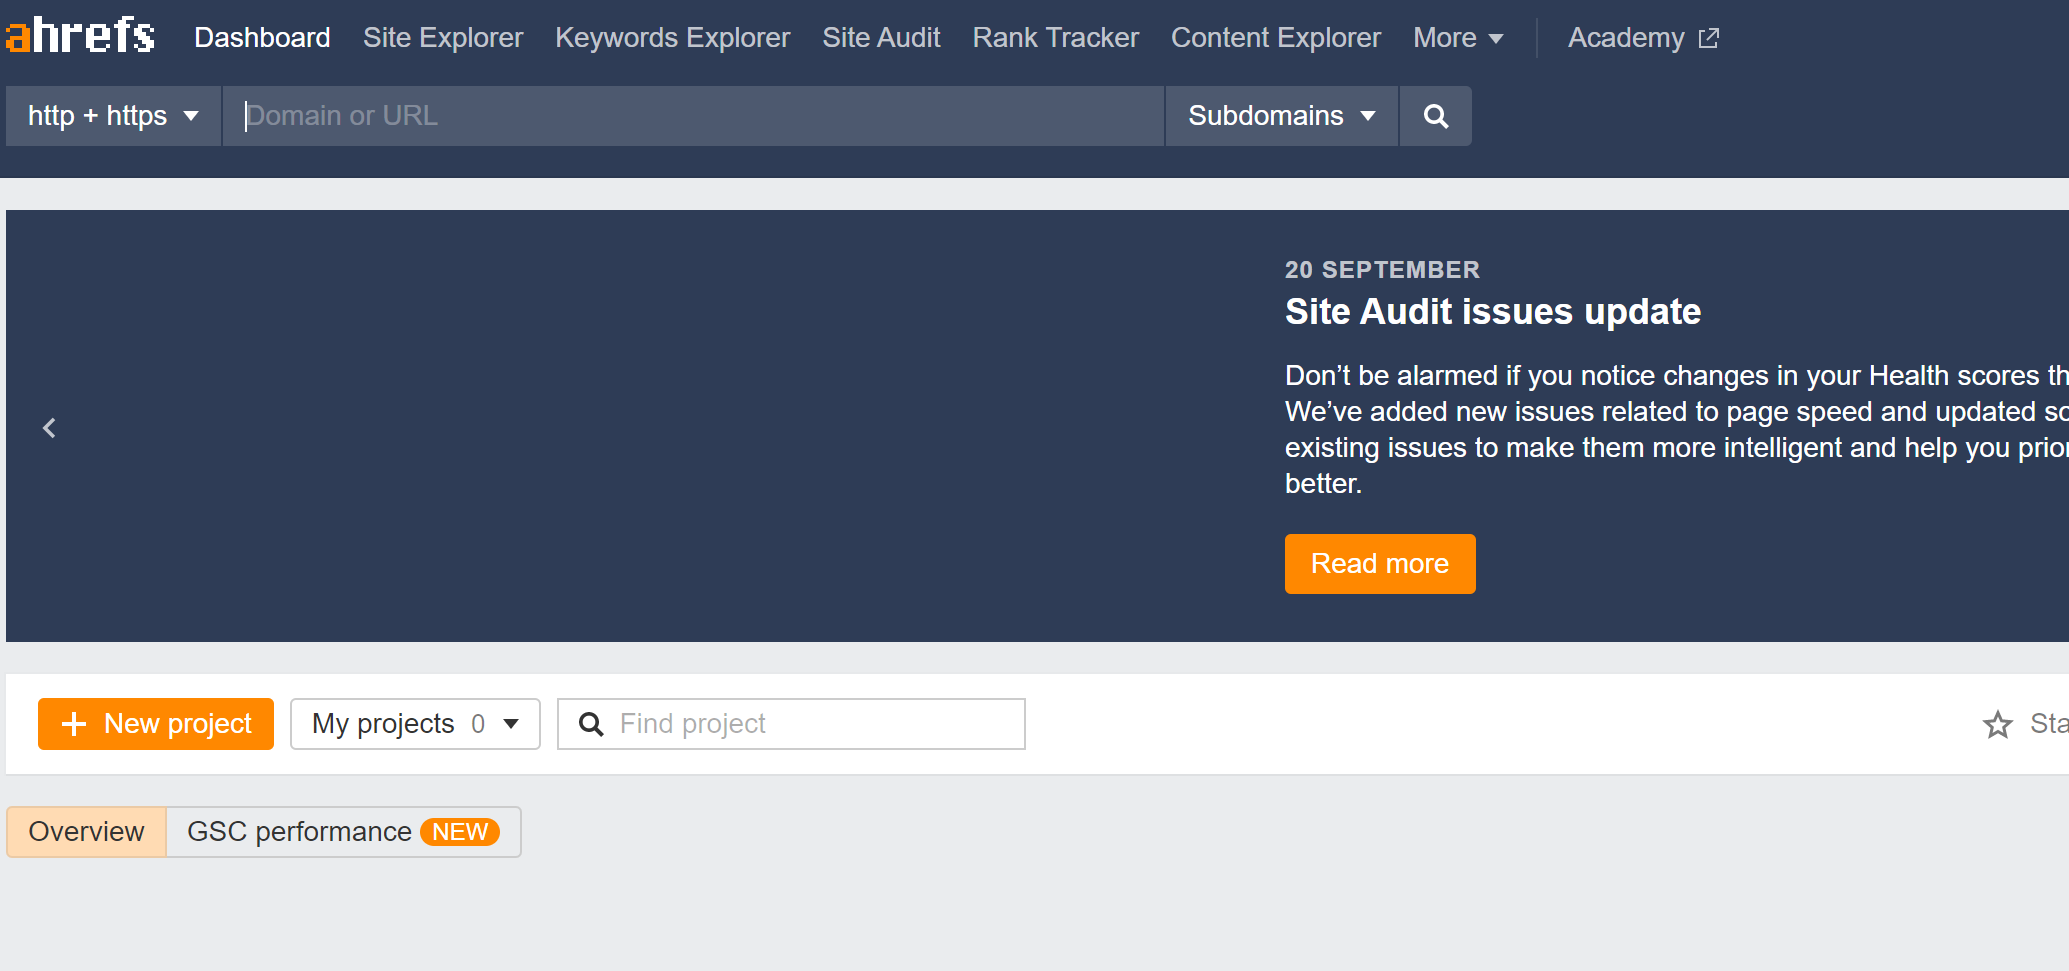Click the star icon beside Starred

[x=1997, y=724]
